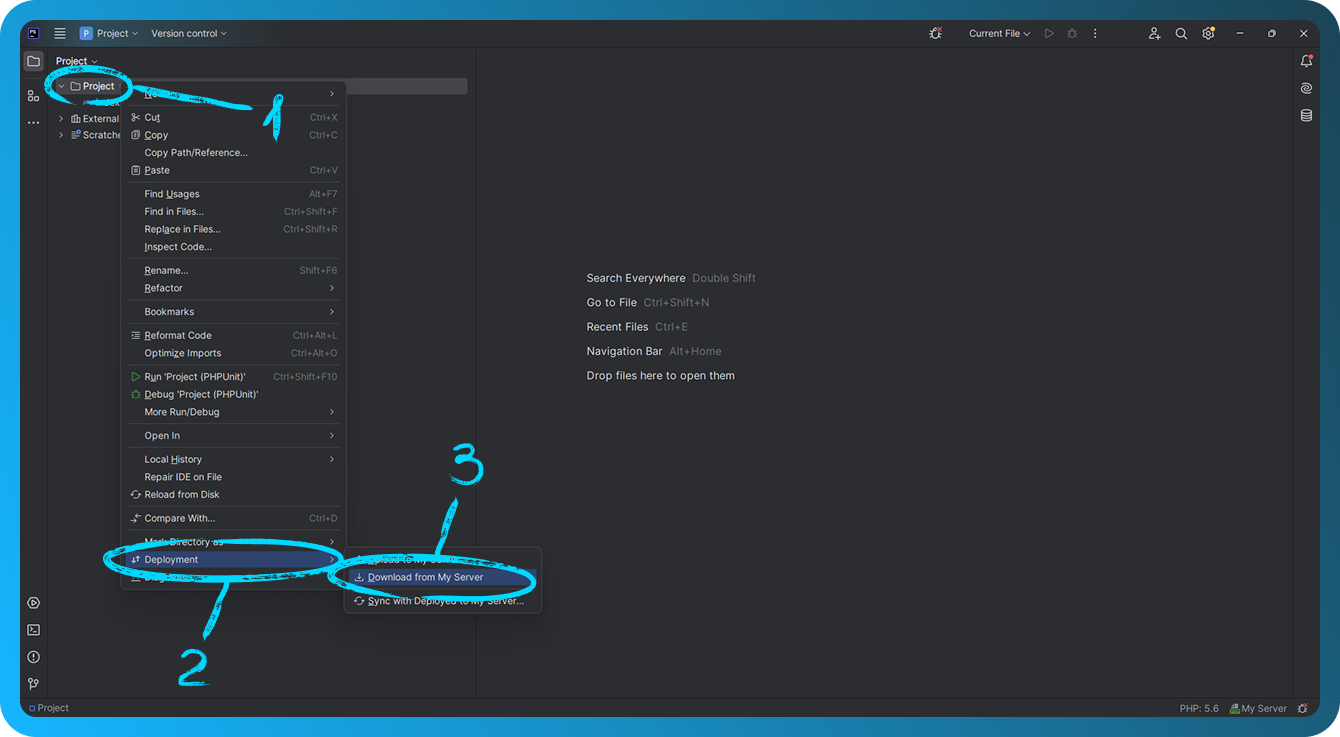Click PHP: 5.6 language level in status bar
1340x737 pixels.
pyautogui.click(x=1199, y=708)
